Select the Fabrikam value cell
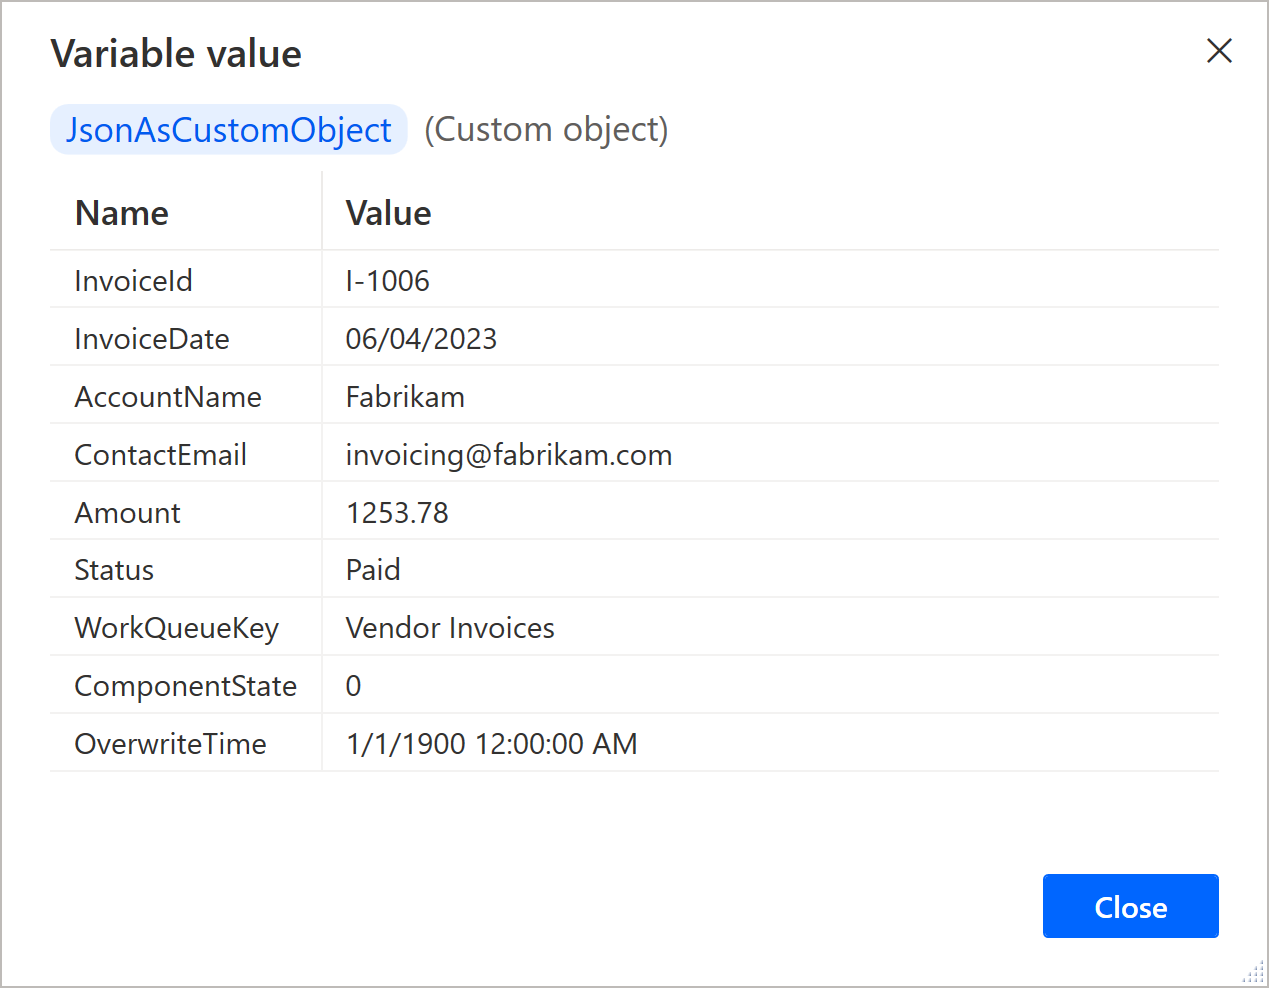1269x988 pixels. [x=405, y=397]
